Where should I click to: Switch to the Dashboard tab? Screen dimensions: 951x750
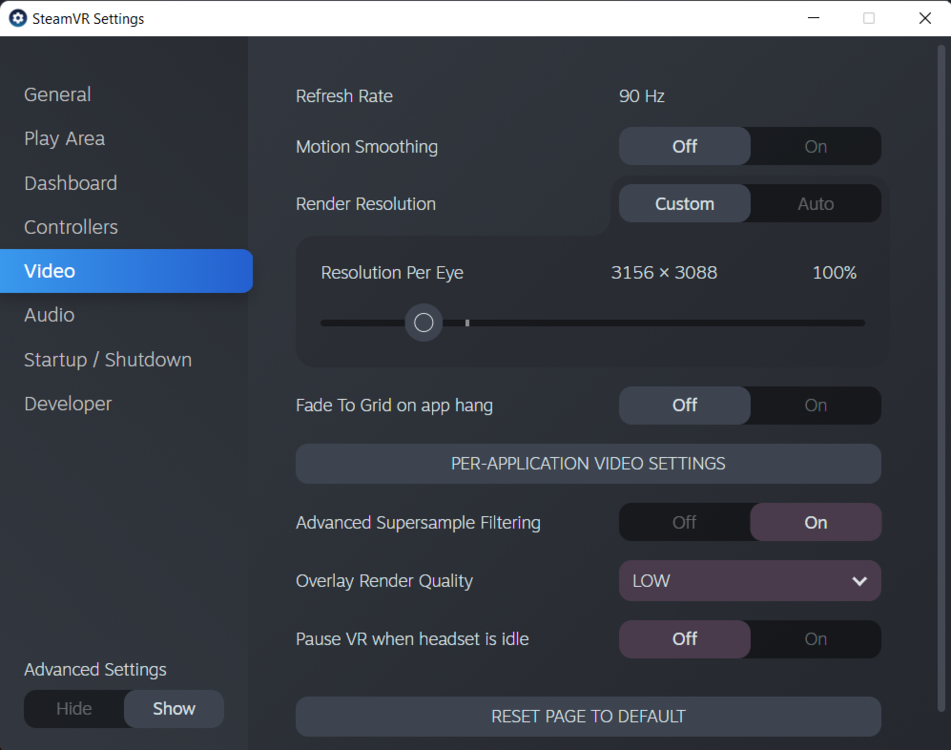click(x=71, y=183)
